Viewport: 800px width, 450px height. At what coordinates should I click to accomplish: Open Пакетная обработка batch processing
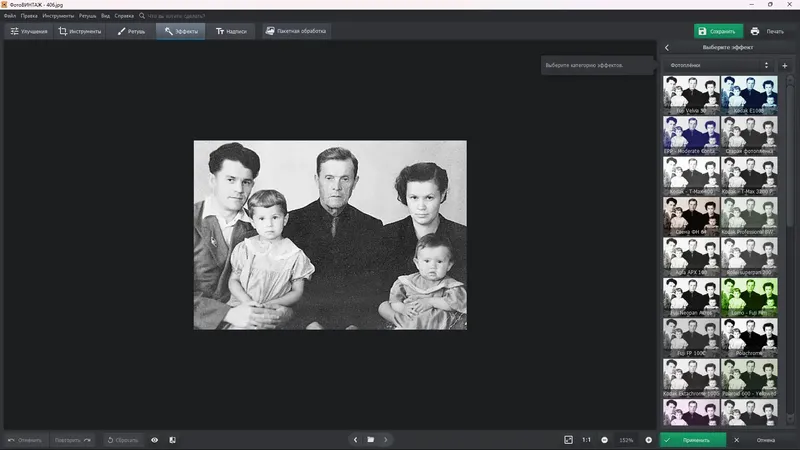click(x=296, y=31)
